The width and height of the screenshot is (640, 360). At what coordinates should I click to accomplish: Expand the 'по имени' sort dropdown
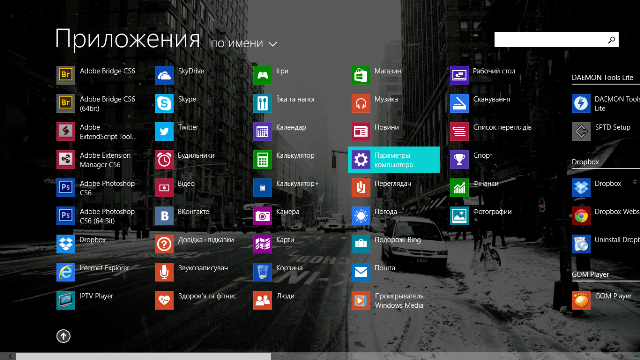click(244, 43)
